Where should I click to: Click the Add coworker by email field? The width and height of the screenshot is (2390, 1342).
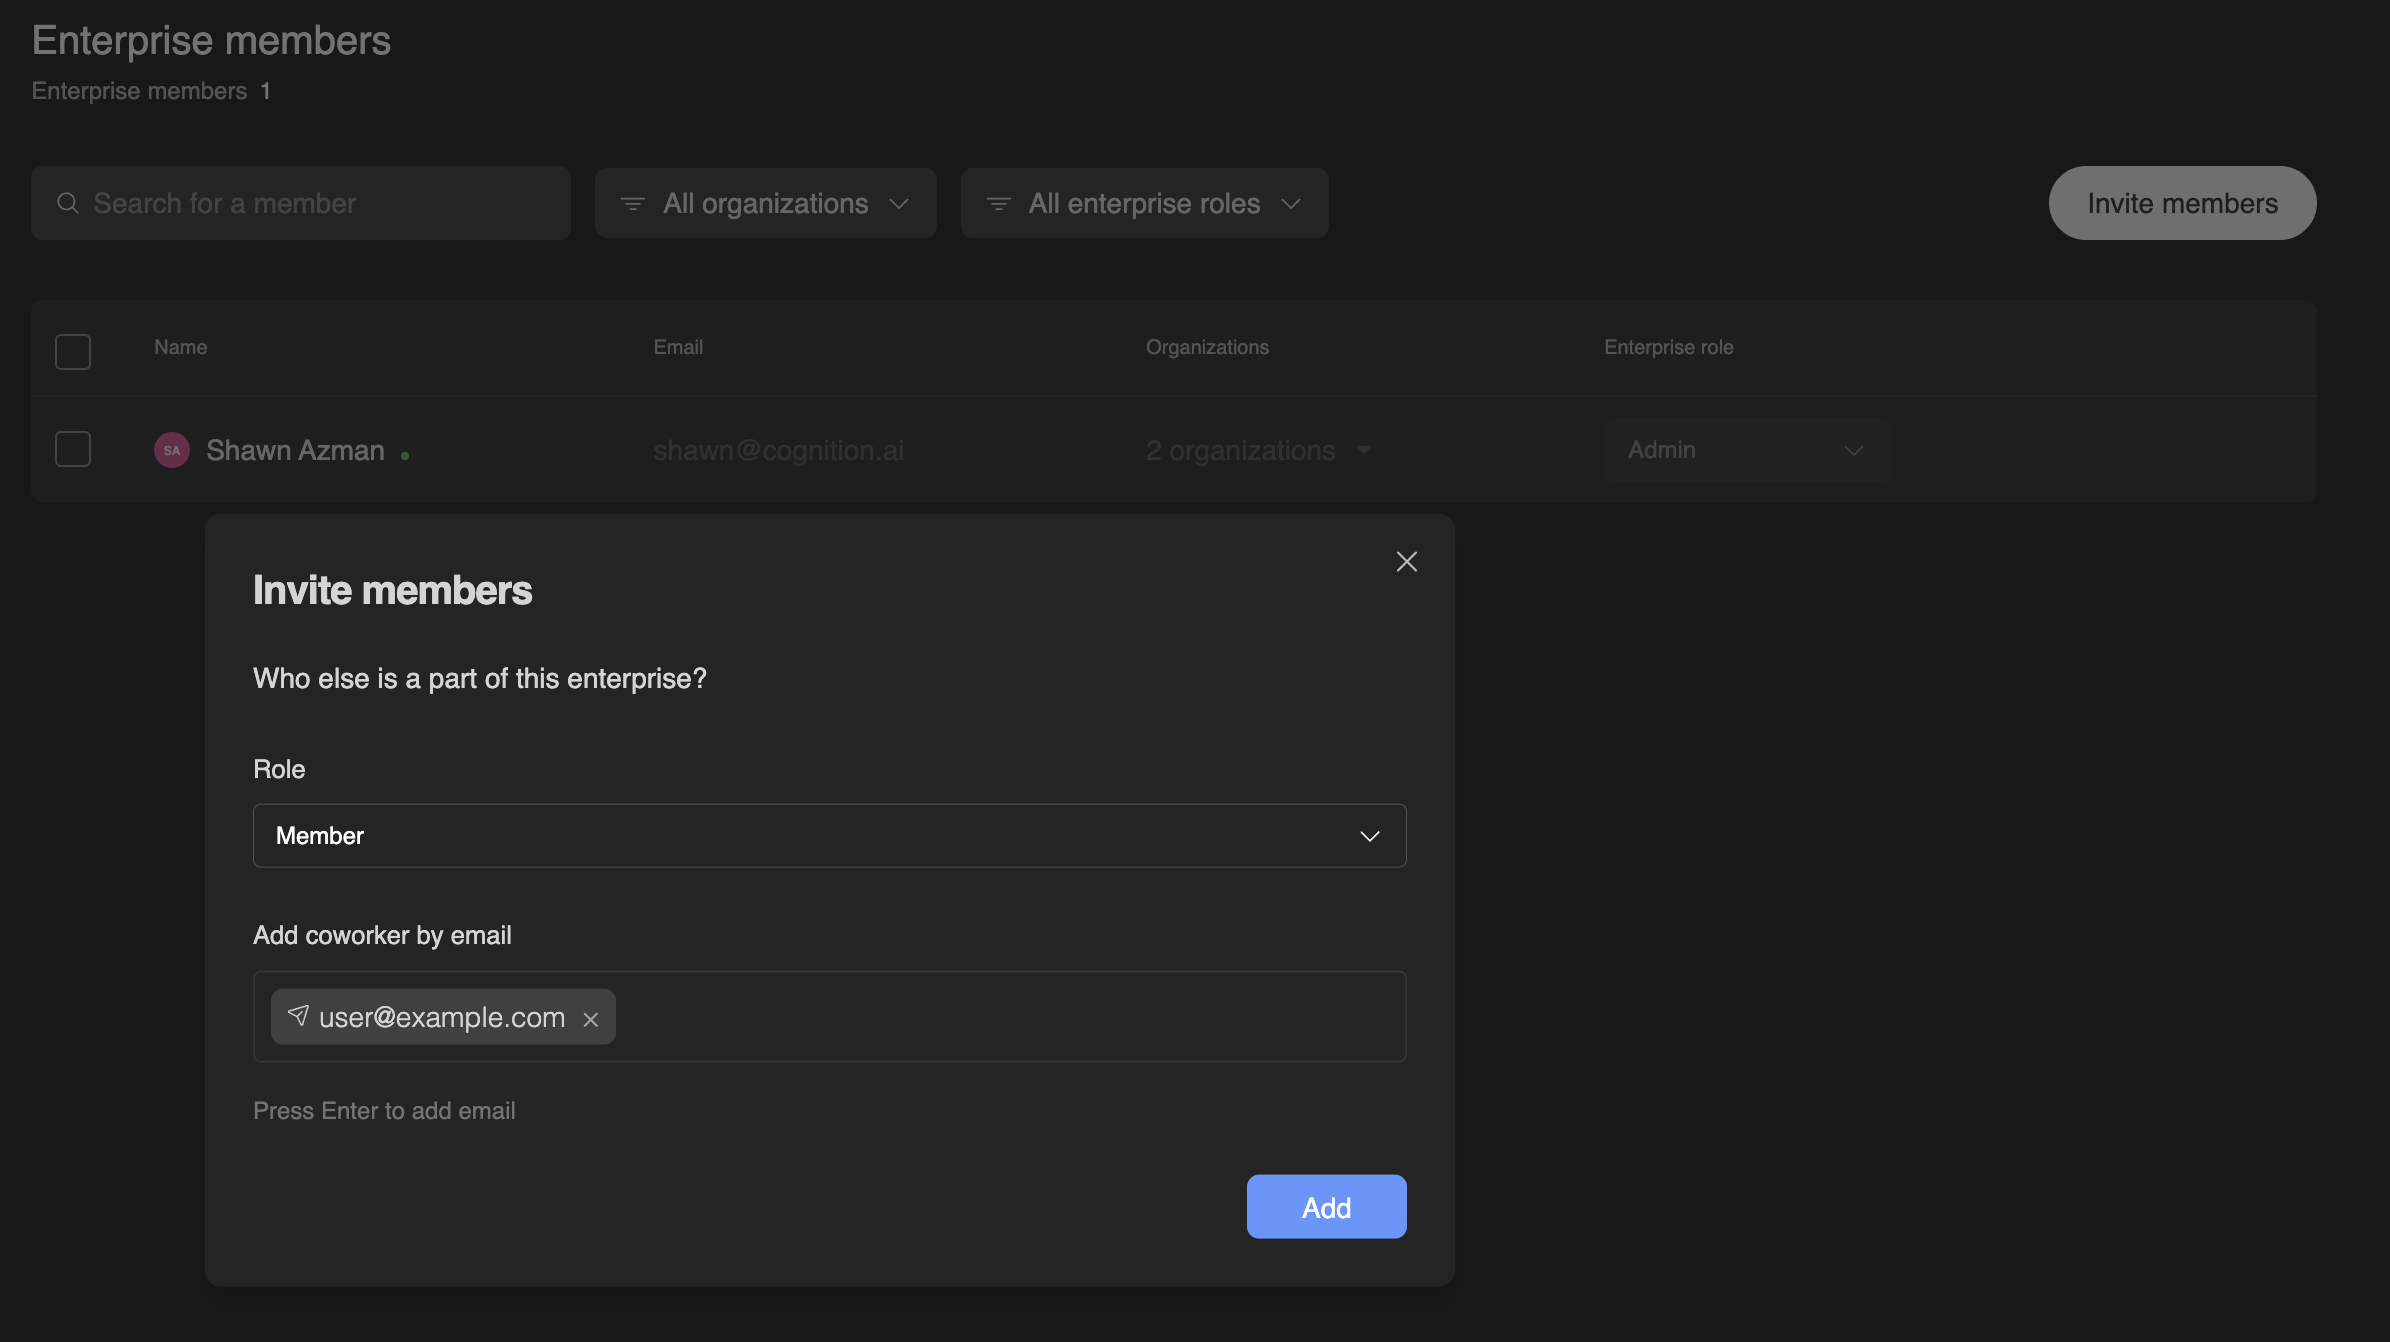point(1000,1016)
